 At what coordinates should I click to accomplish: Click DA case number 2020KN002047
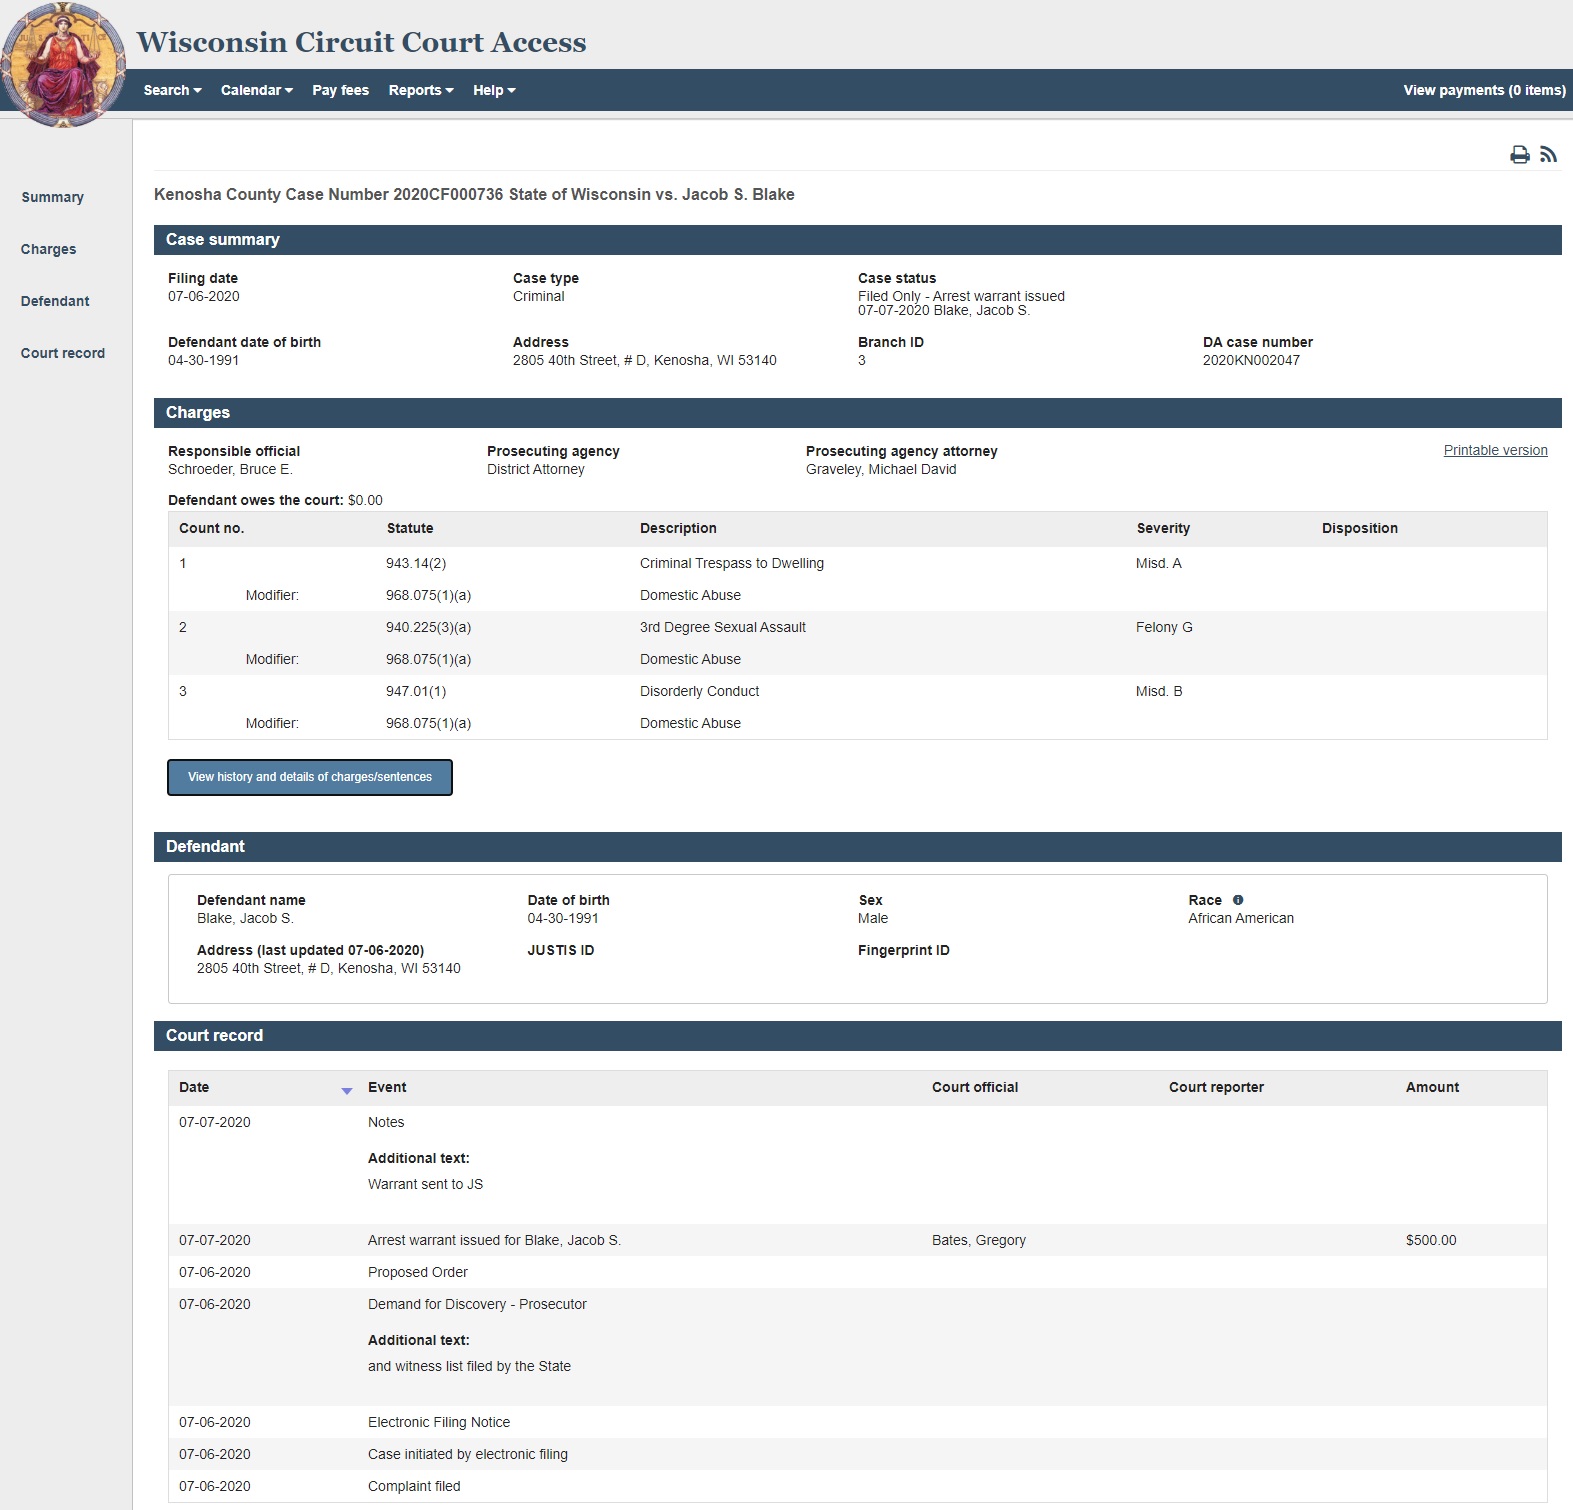[1251, 360]
